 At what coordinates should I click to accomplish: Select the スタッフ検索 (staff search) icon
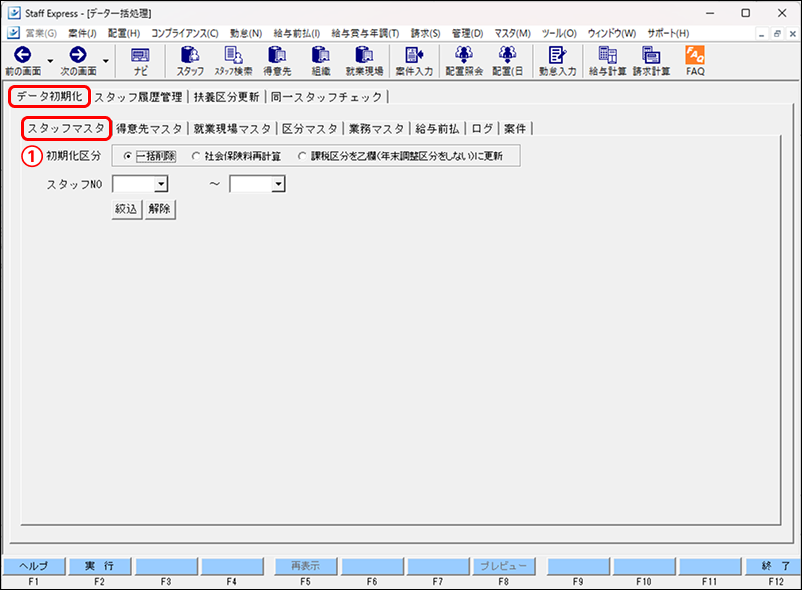pos(232,62)
